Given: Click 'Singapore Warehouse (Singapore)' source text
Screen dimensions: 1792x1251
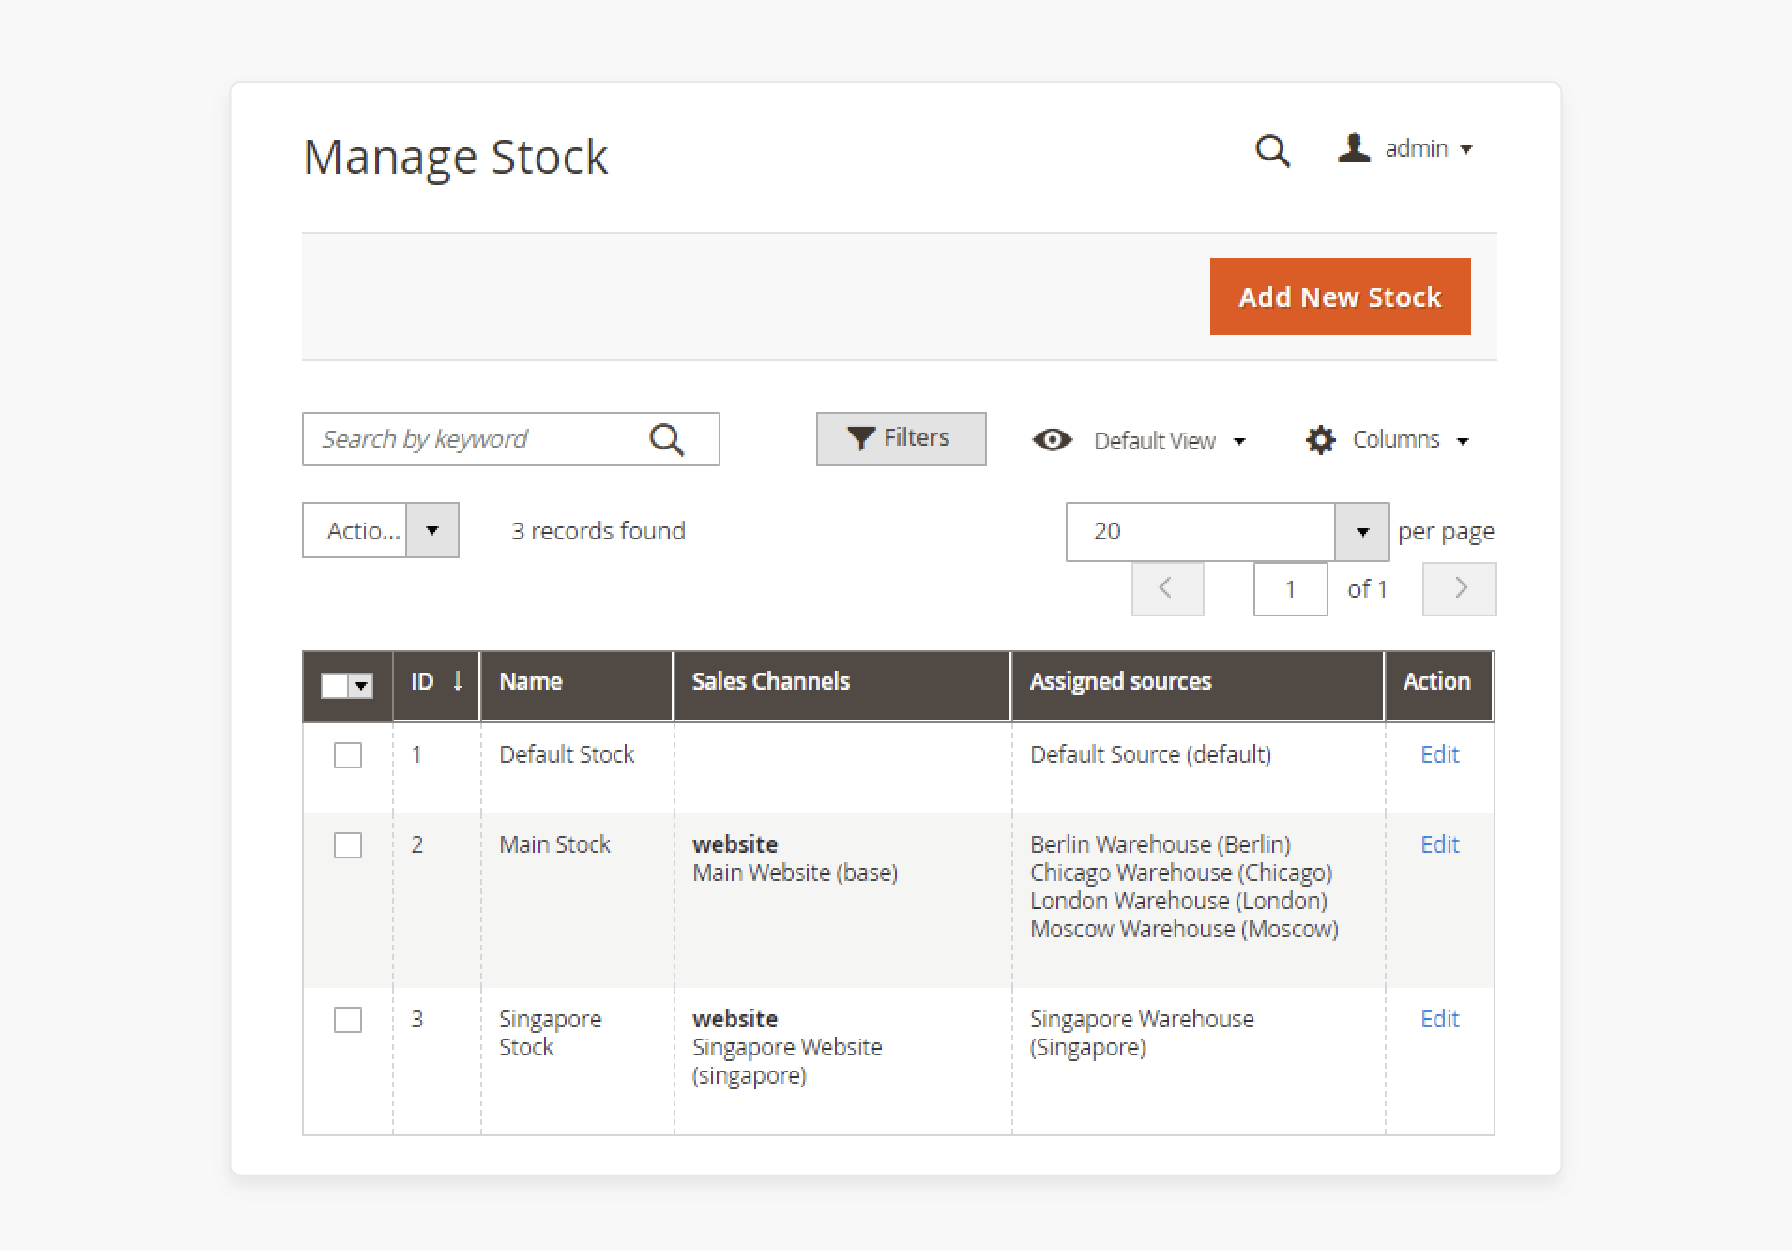Looking at the screenshot, I should [1142, 1033].
